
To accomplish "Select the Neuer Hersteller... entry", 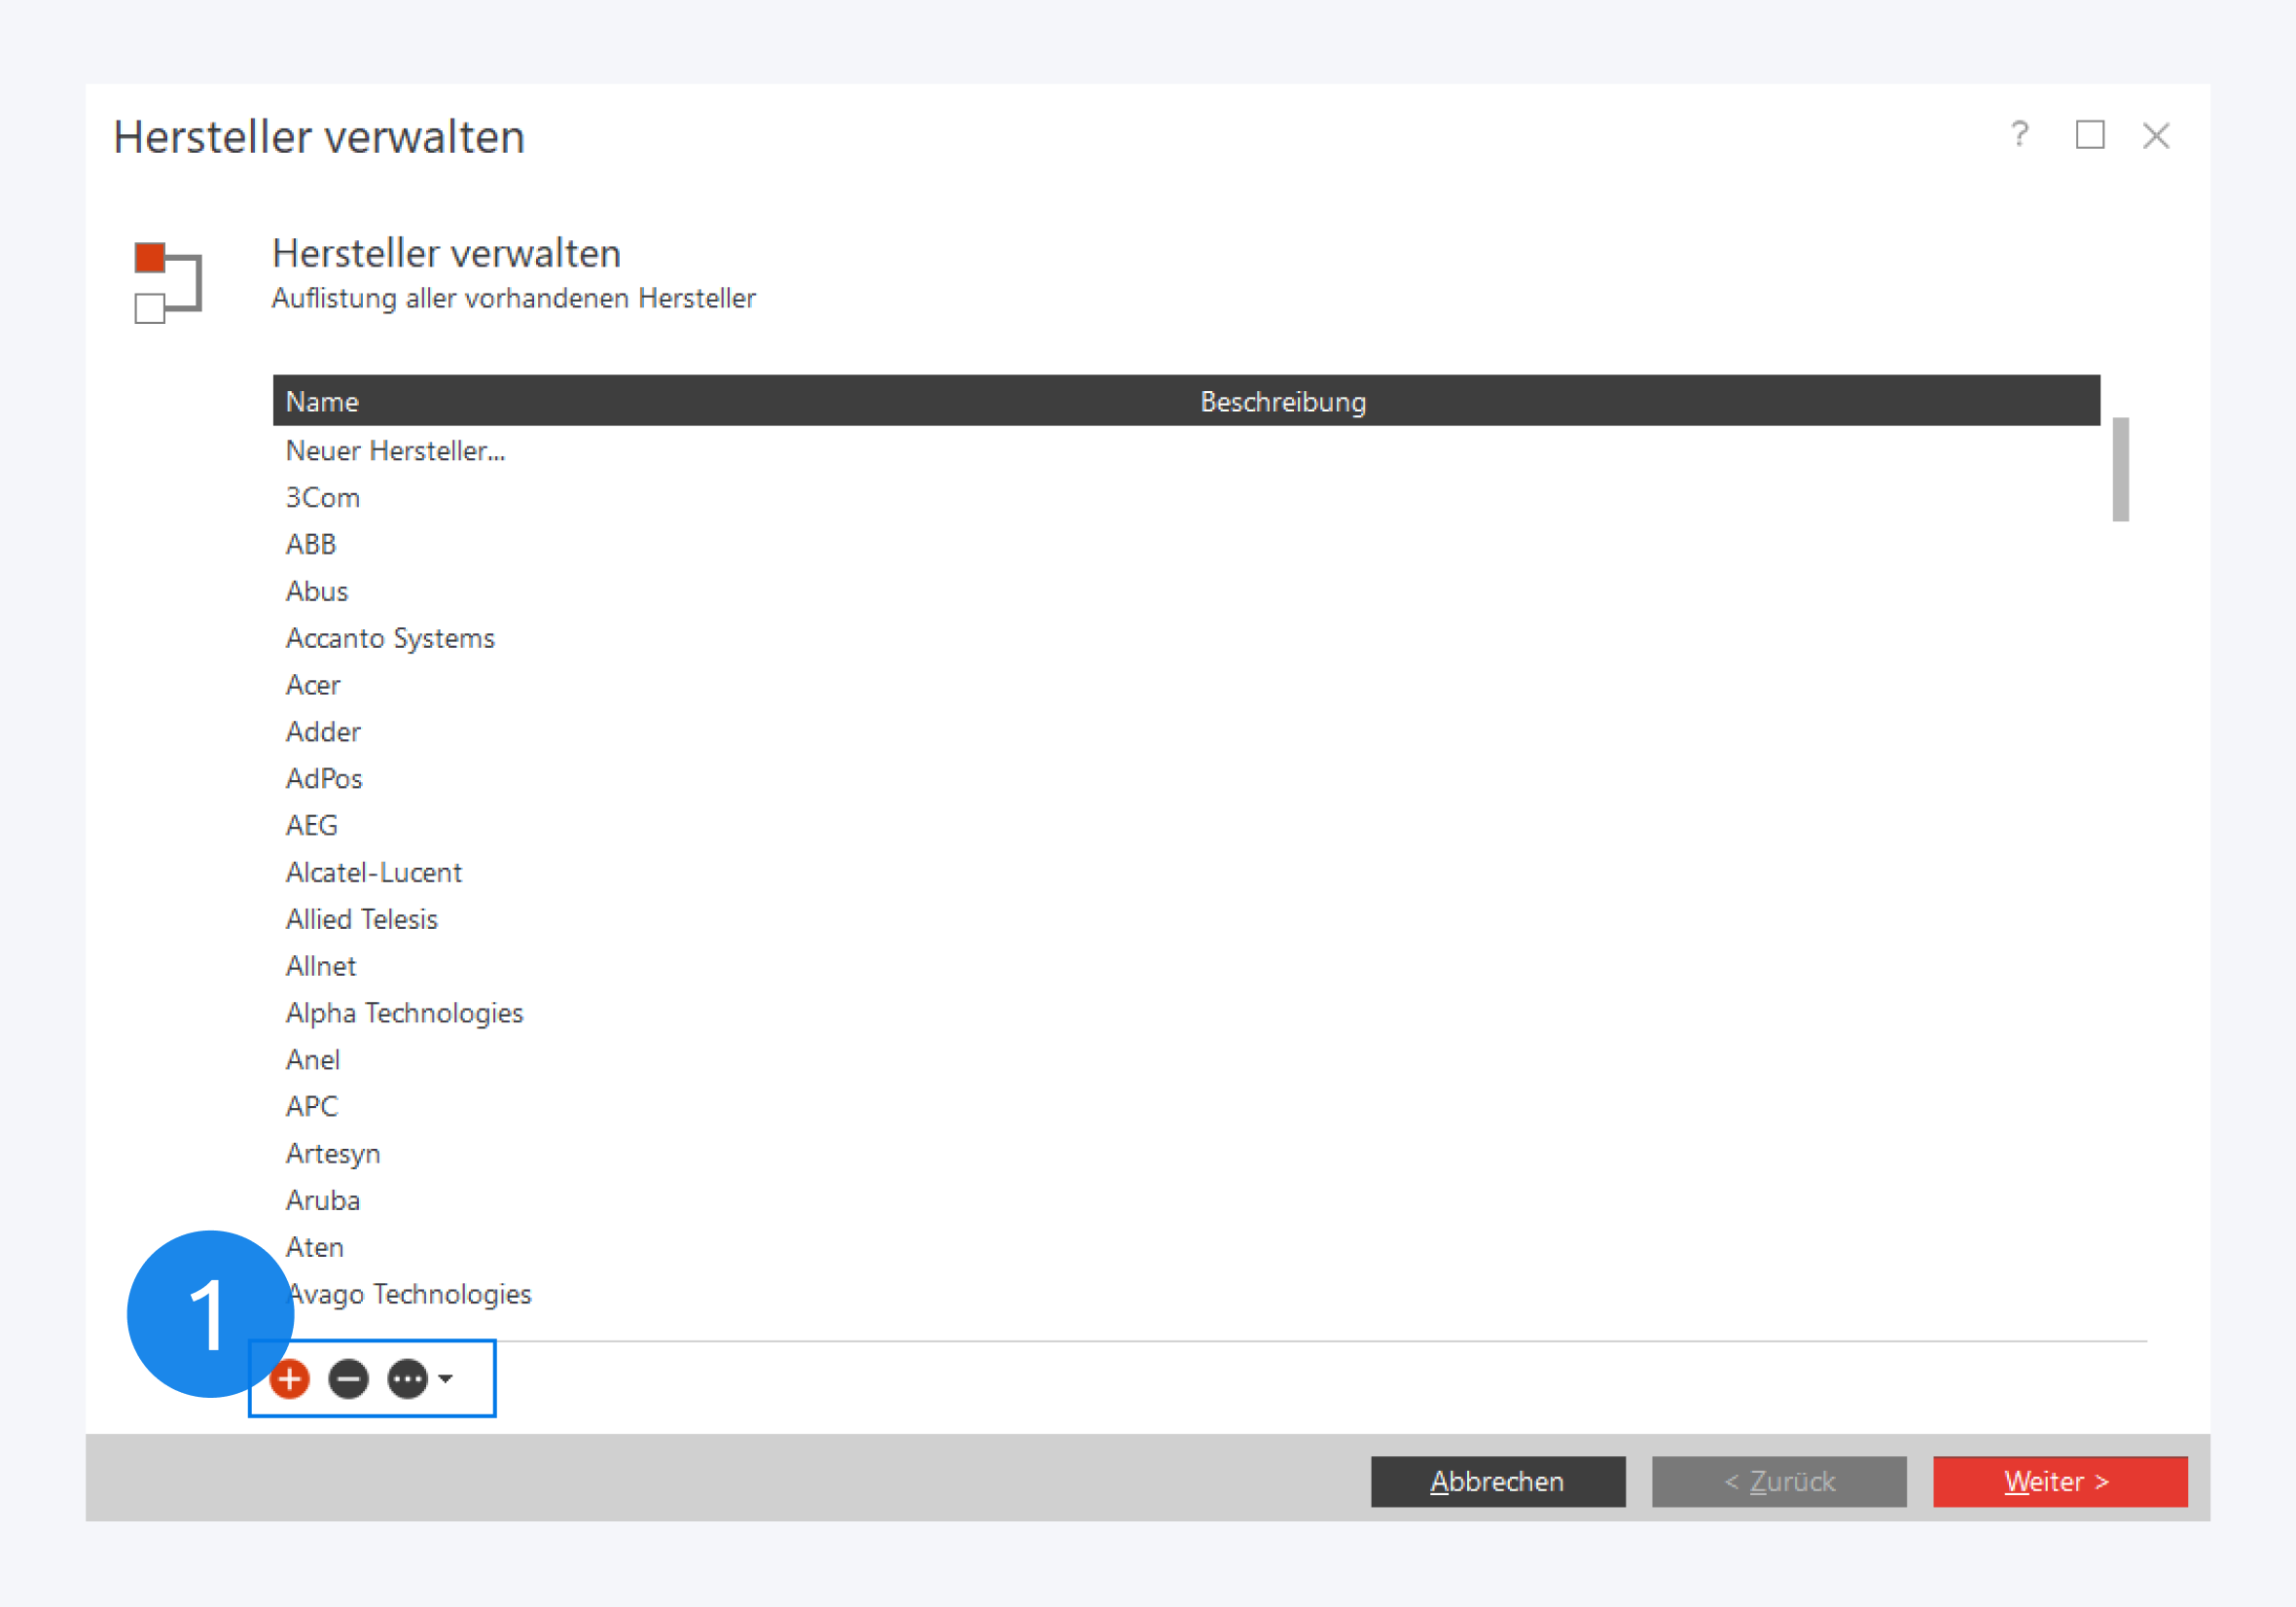I will coord(395,451).
